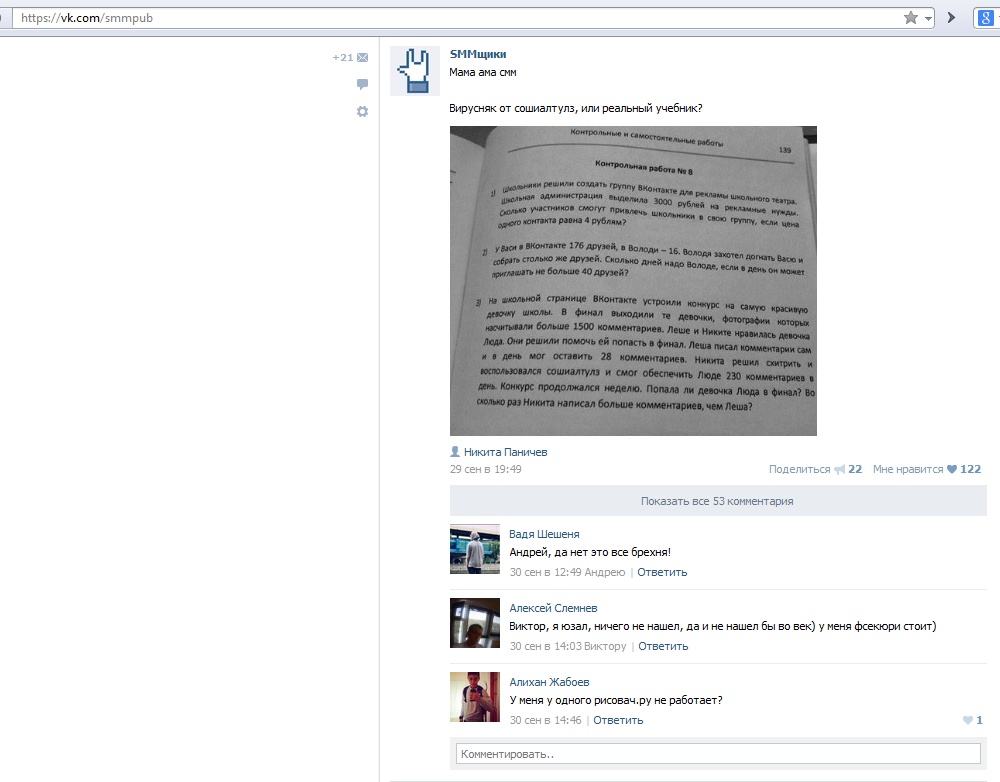Image resolution: width=1000 pixels, height=782 pixels.
Task: Open Алихан Жабоев avatar photo
Action: click(x=474, y=697)
